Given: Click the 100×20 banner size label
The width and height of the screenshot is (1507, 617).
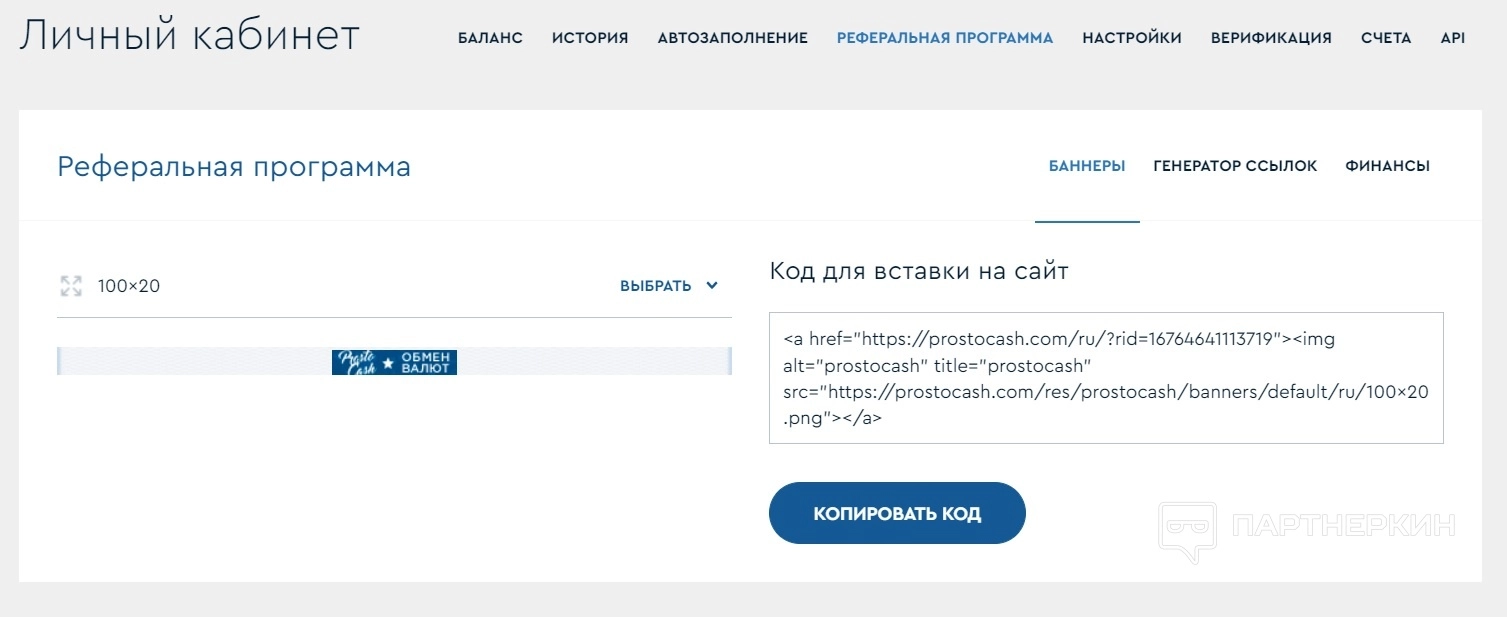Looking at the screenshot, I should pos(129,286).
